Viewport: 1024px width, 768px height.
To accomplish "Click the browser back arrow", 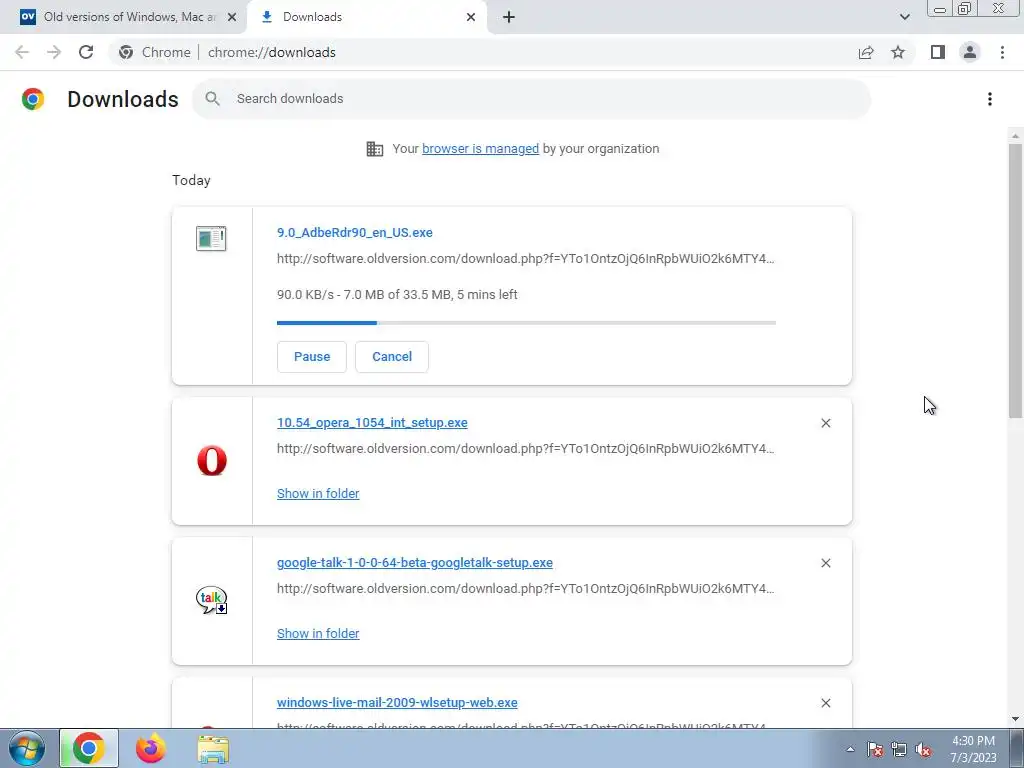I will (x=22, y=52).
